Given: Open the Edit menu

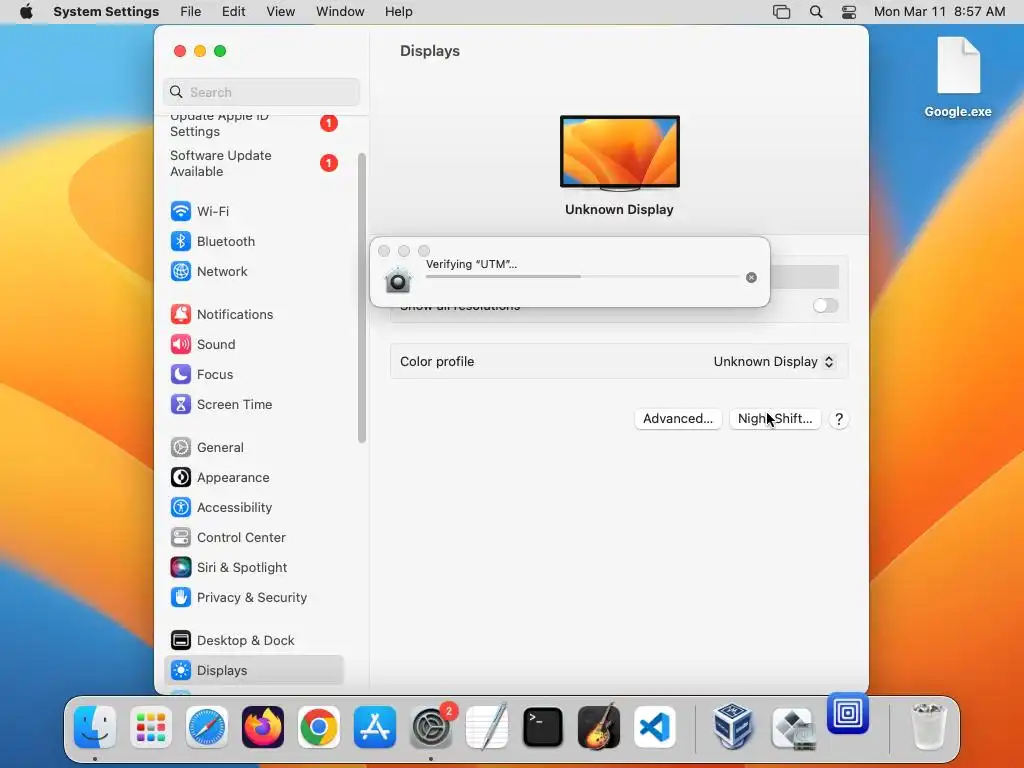Looking at the screenshot, I should pos(233,12).
